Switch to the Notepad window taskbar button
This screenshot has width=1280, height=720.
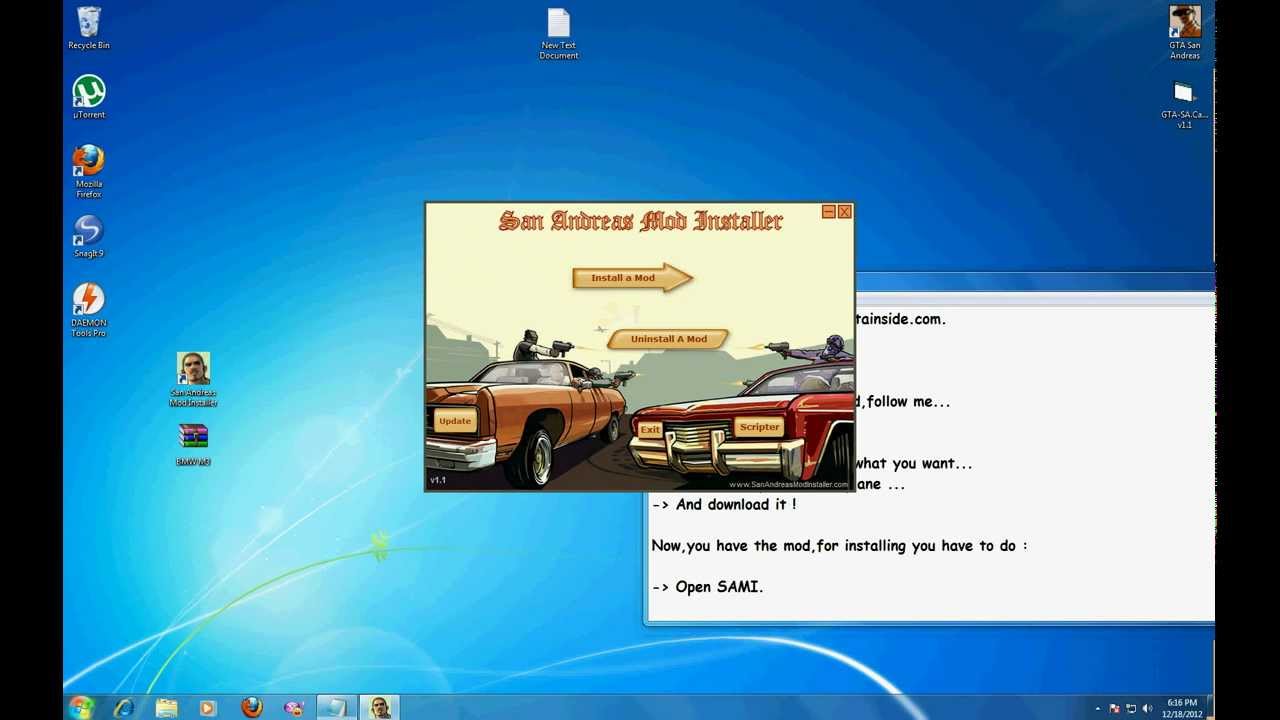[x=336, y=708]
